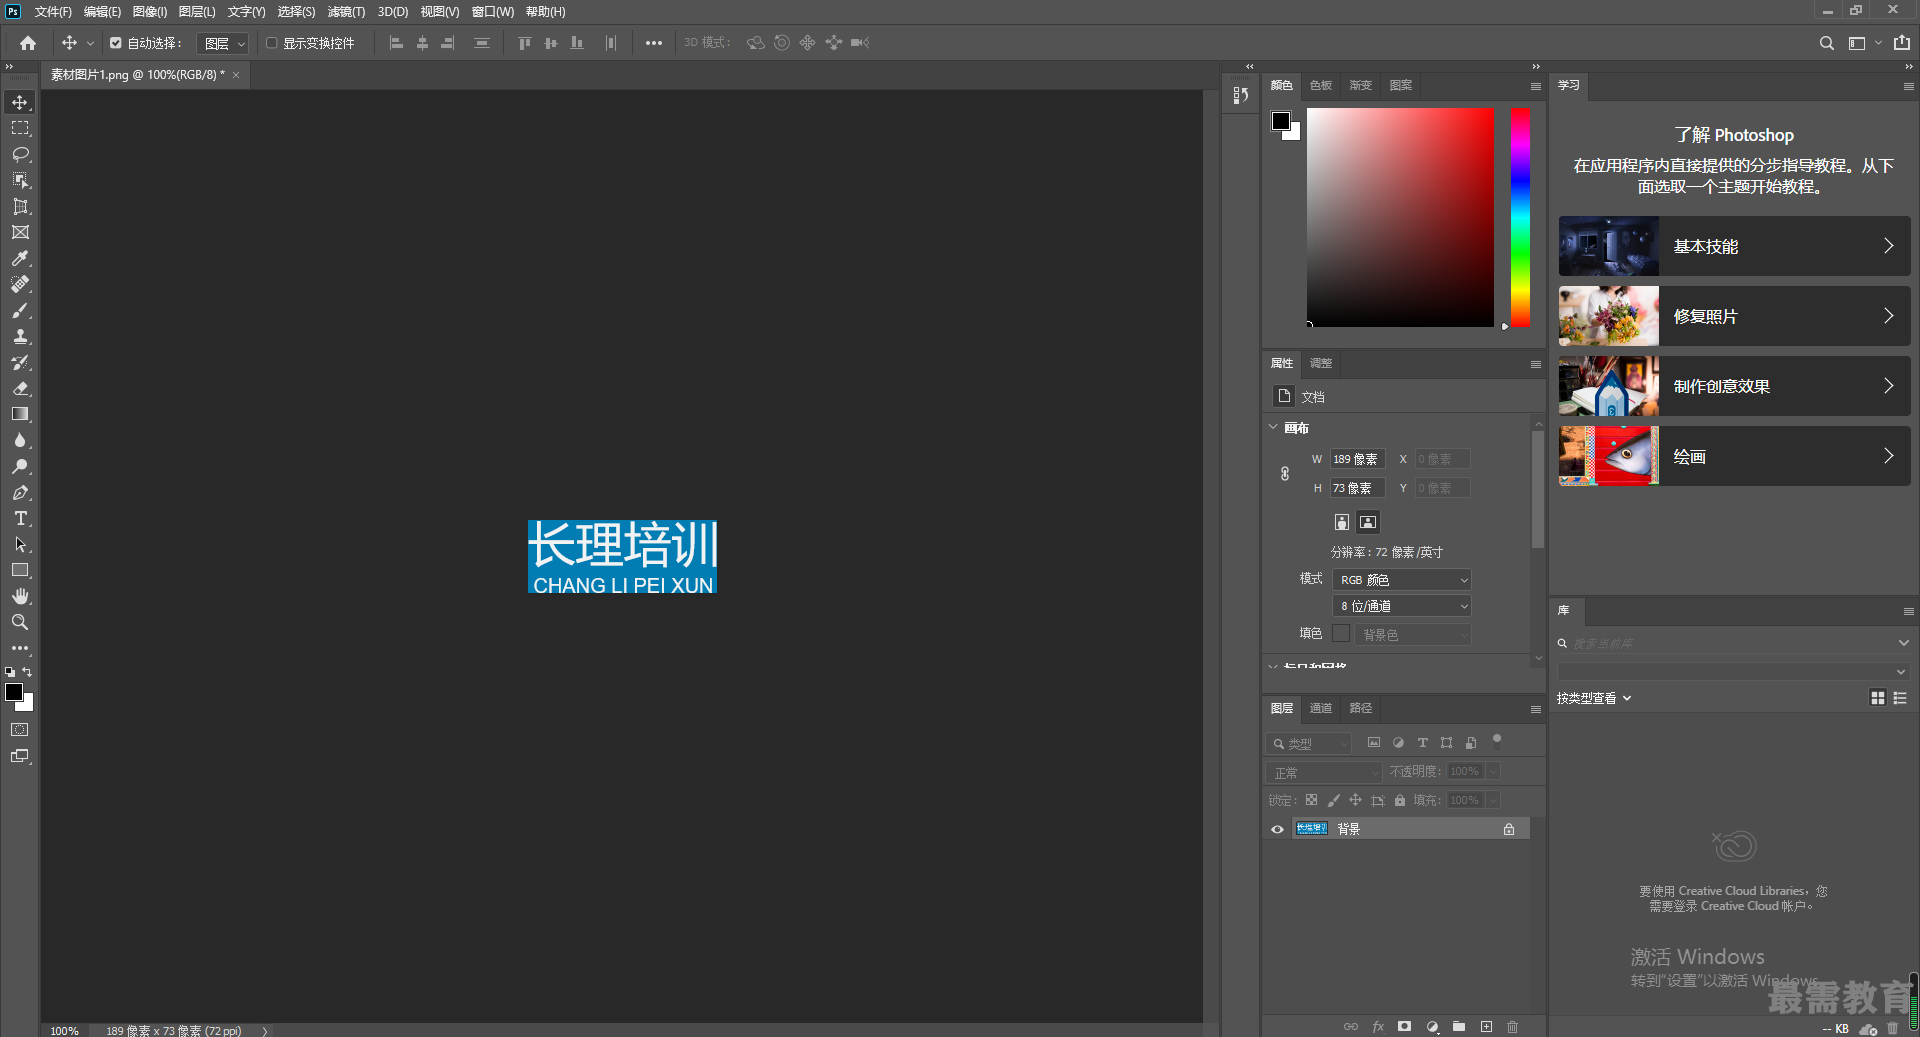The width and height of the screenshot is (1920, 1037).
Task: Select the History Brush tool
Action: point(20,362)
